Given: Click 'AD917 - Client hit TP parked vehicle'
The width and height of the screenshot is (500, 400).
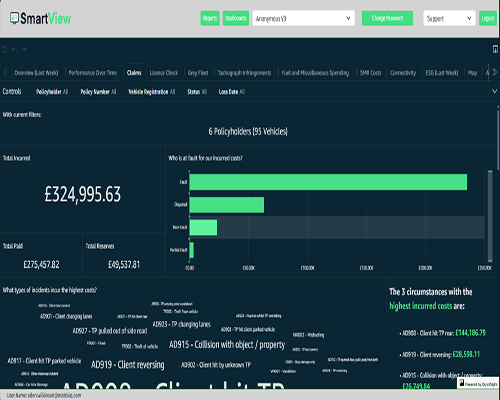Looking at the screenshot, I should [x=44, y=361].
